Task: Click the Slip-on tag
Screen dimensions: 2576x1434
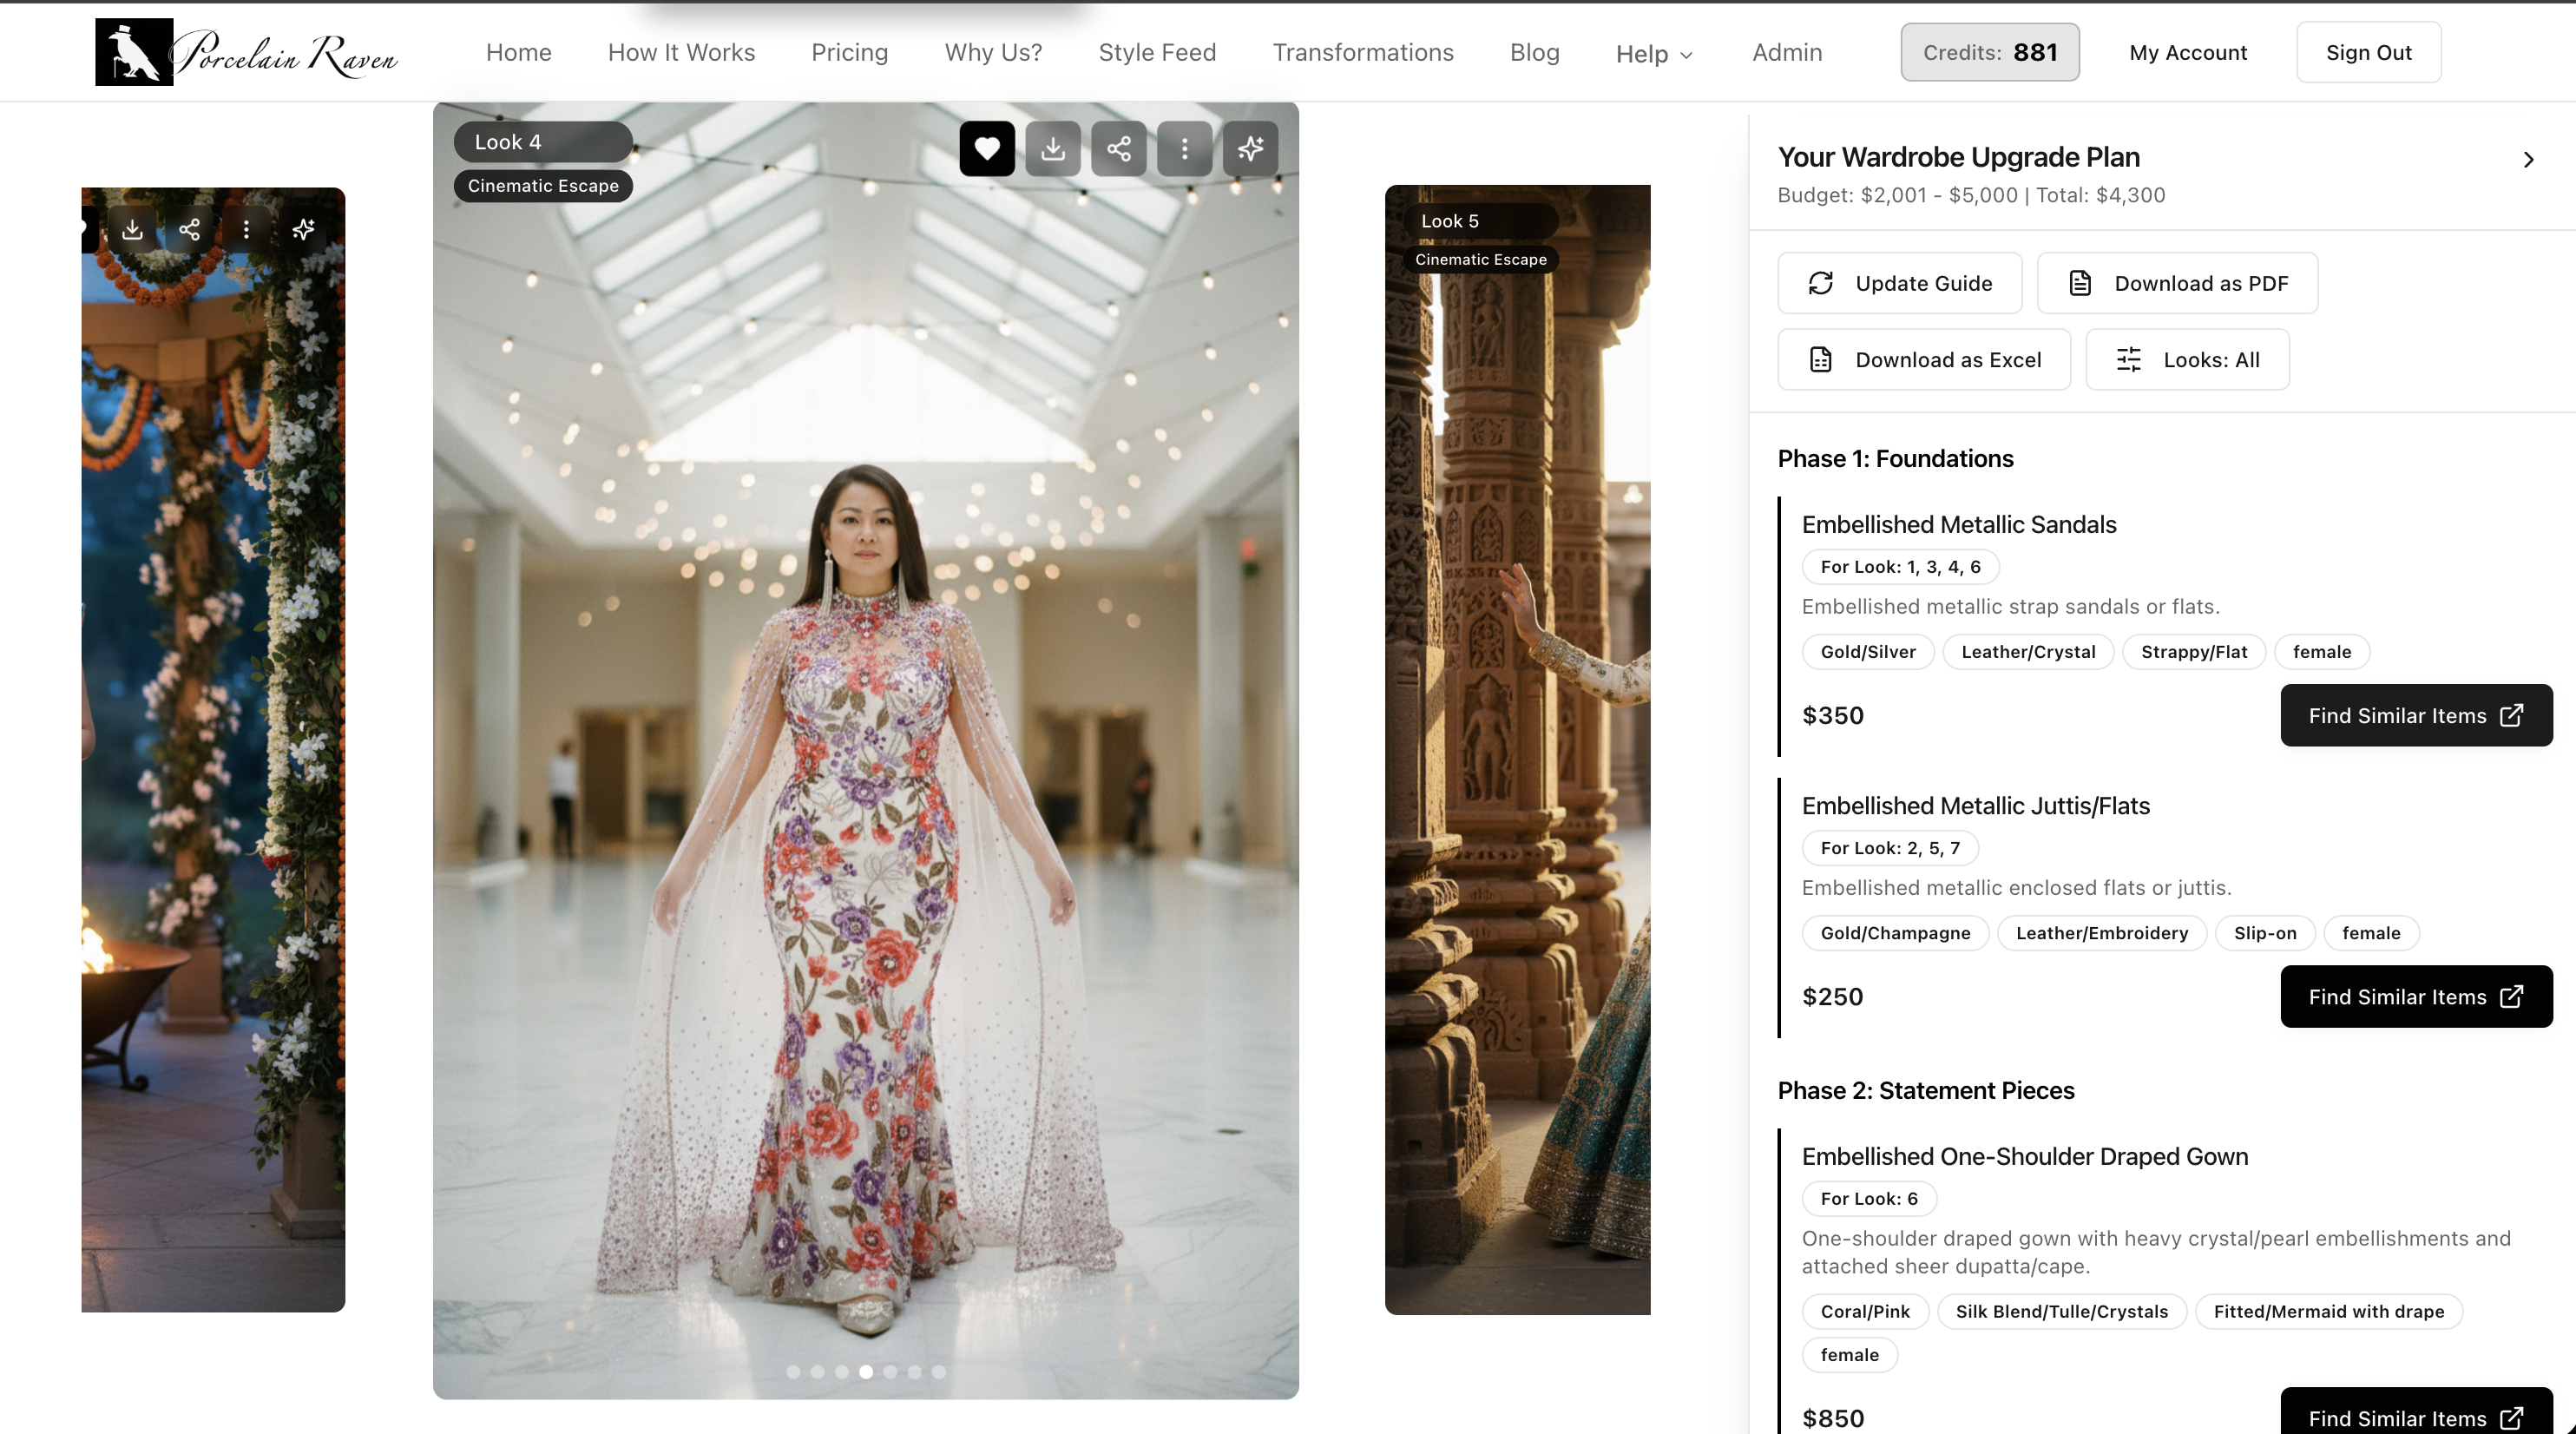Action: point(2265,933)
